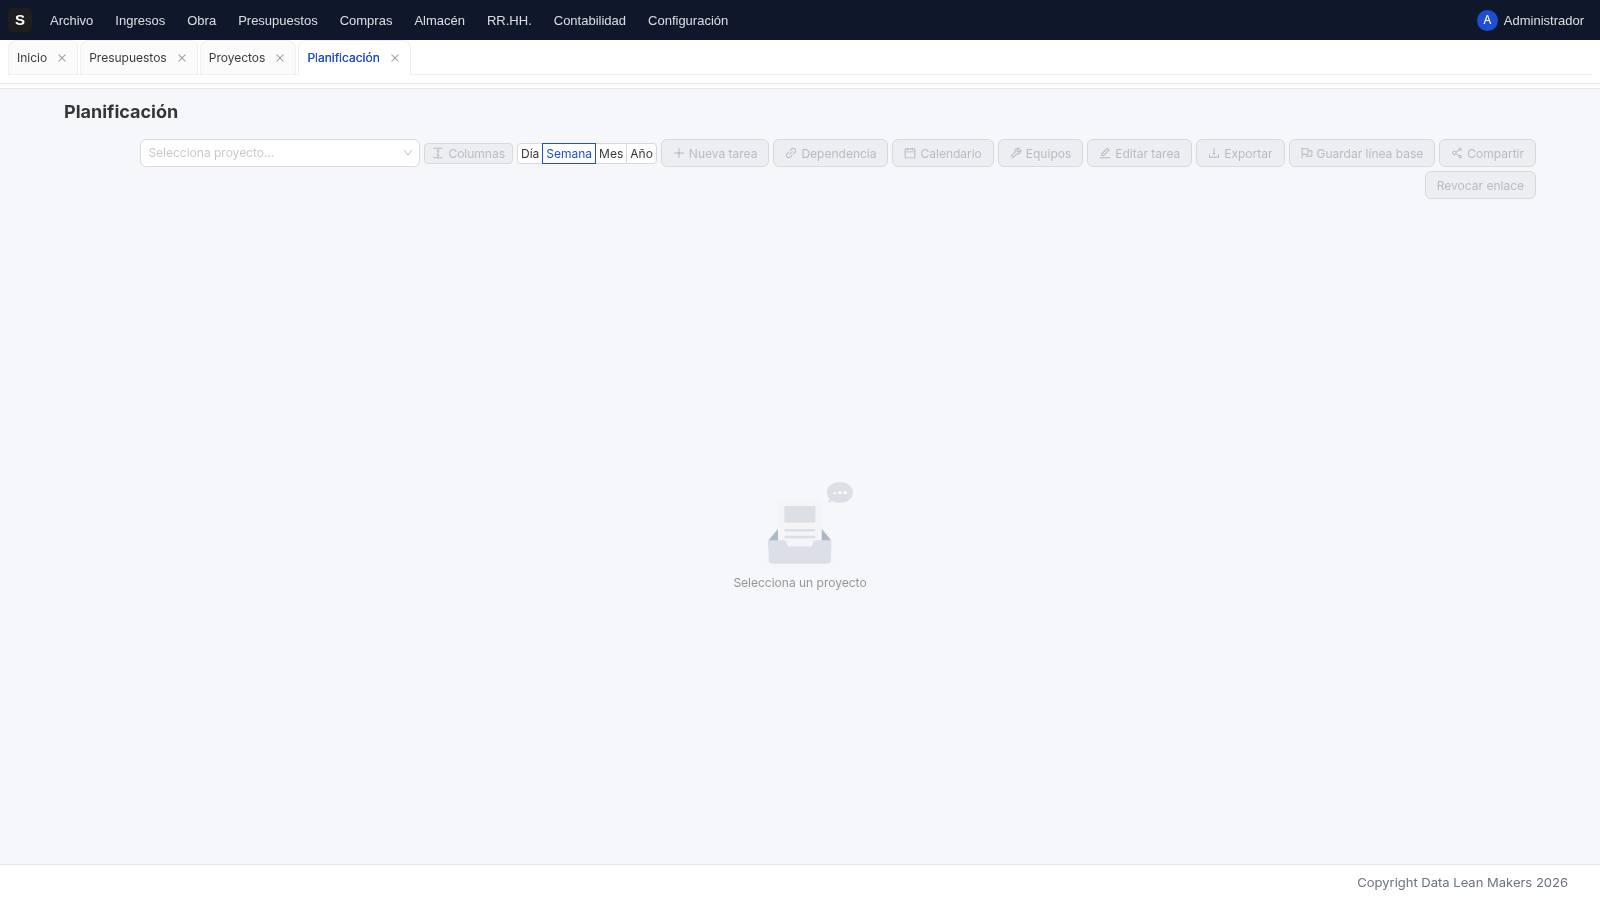
Task: Click the Administrador user name
Action: click(1543, 20)
